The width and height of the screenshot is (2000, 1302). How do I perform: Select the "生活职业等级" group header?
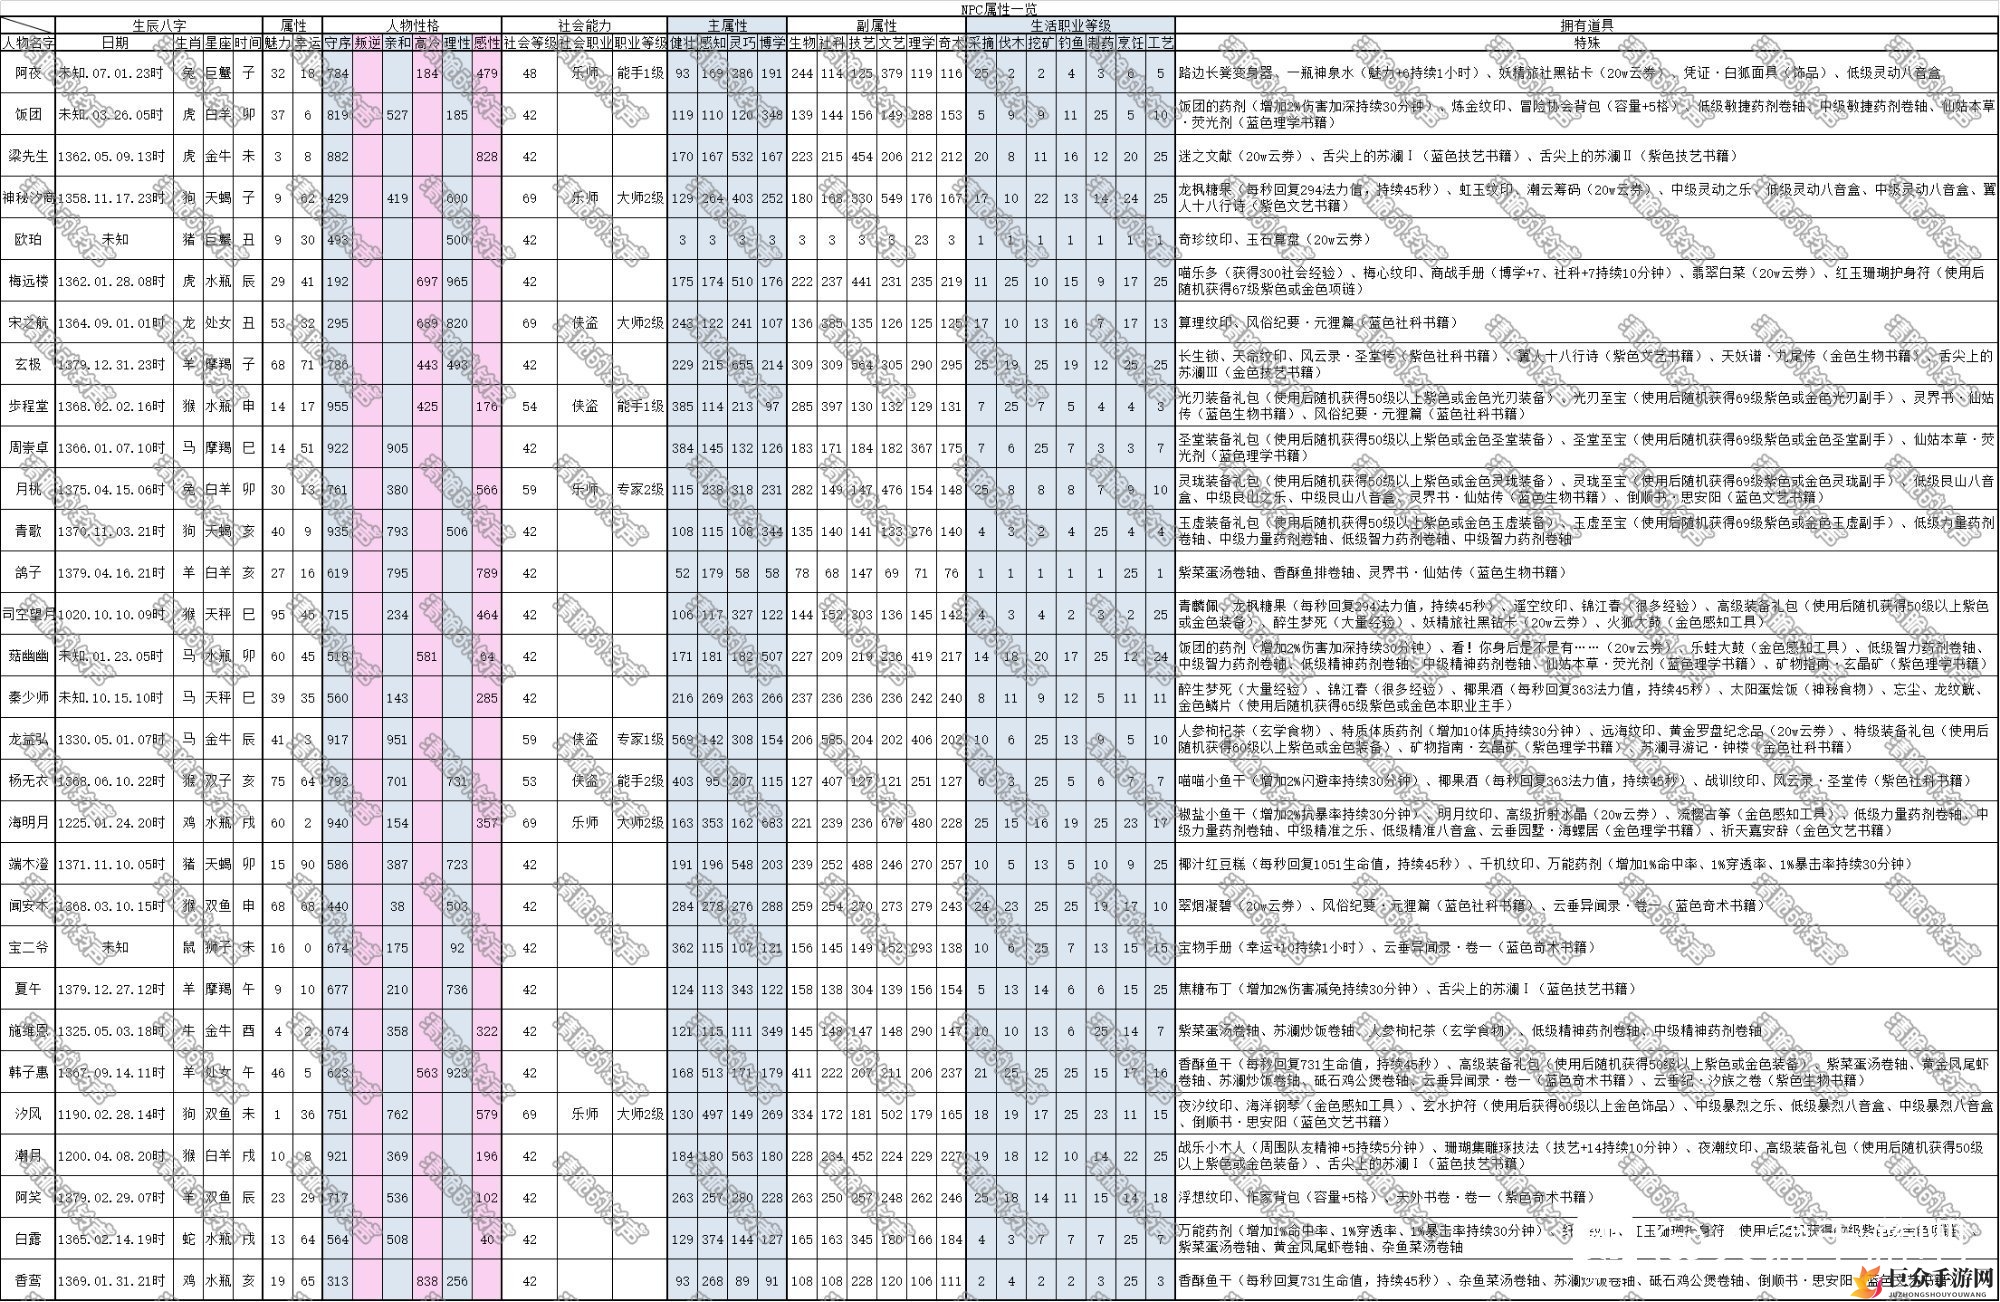(1070, 25)
